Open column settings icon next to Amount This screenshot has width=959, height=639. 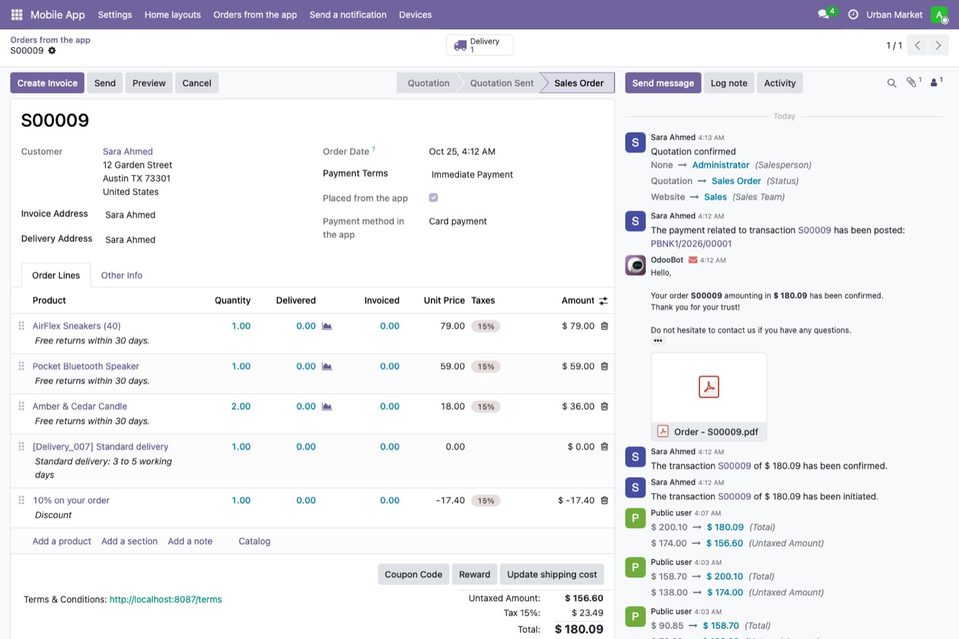click(604, 301)
